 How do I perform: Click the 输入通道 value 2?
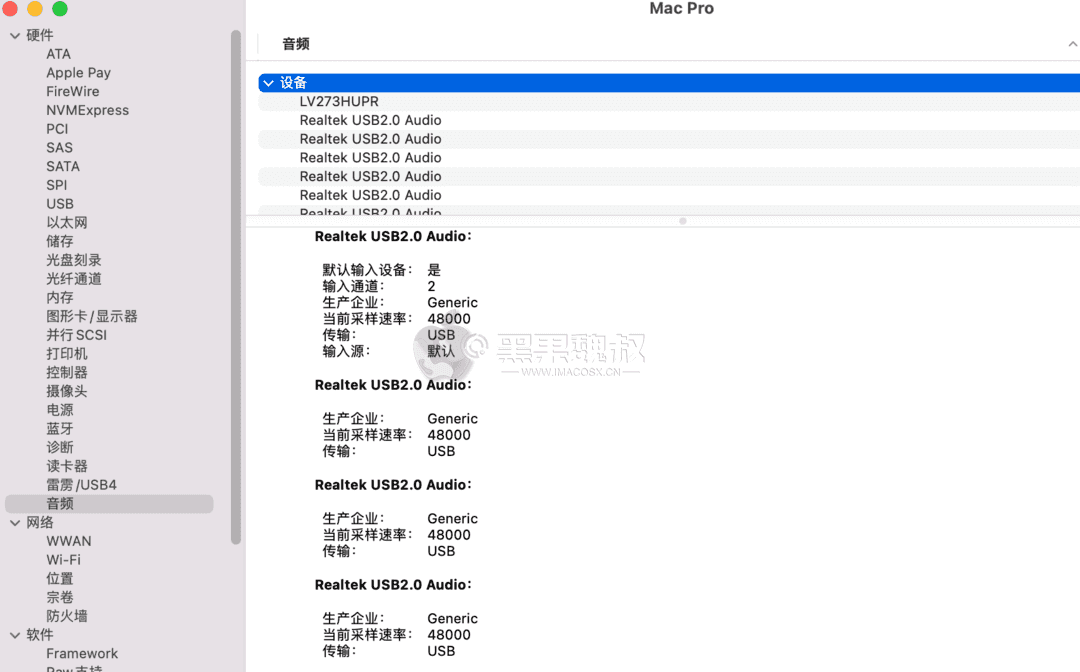(431, 286)
